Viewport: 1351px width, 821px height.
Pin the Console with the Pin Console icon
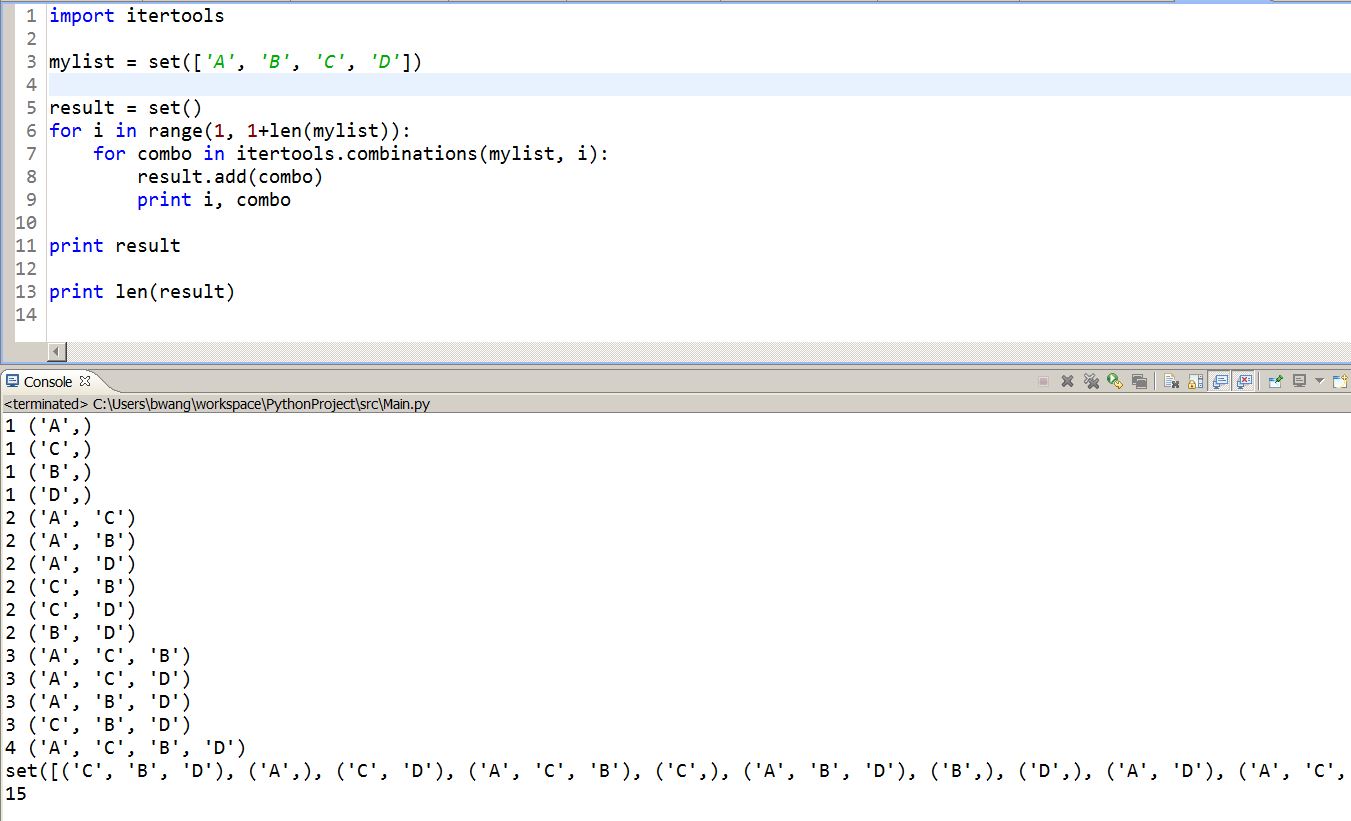1274,381
